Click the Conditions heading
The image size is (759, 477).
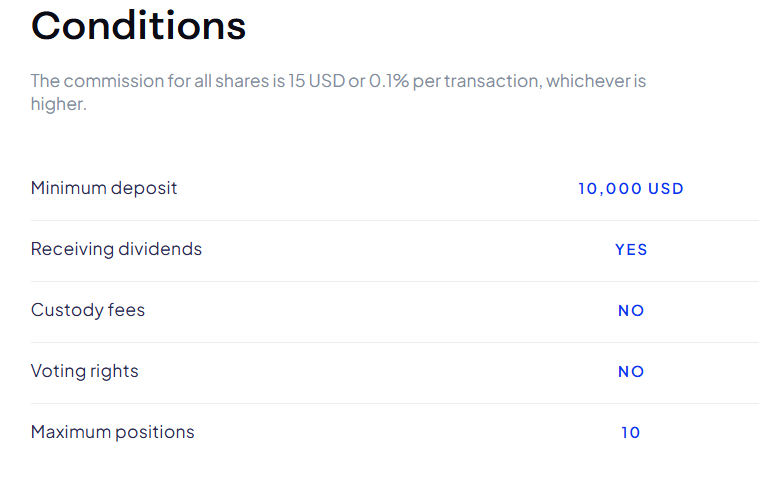[138, 25]
